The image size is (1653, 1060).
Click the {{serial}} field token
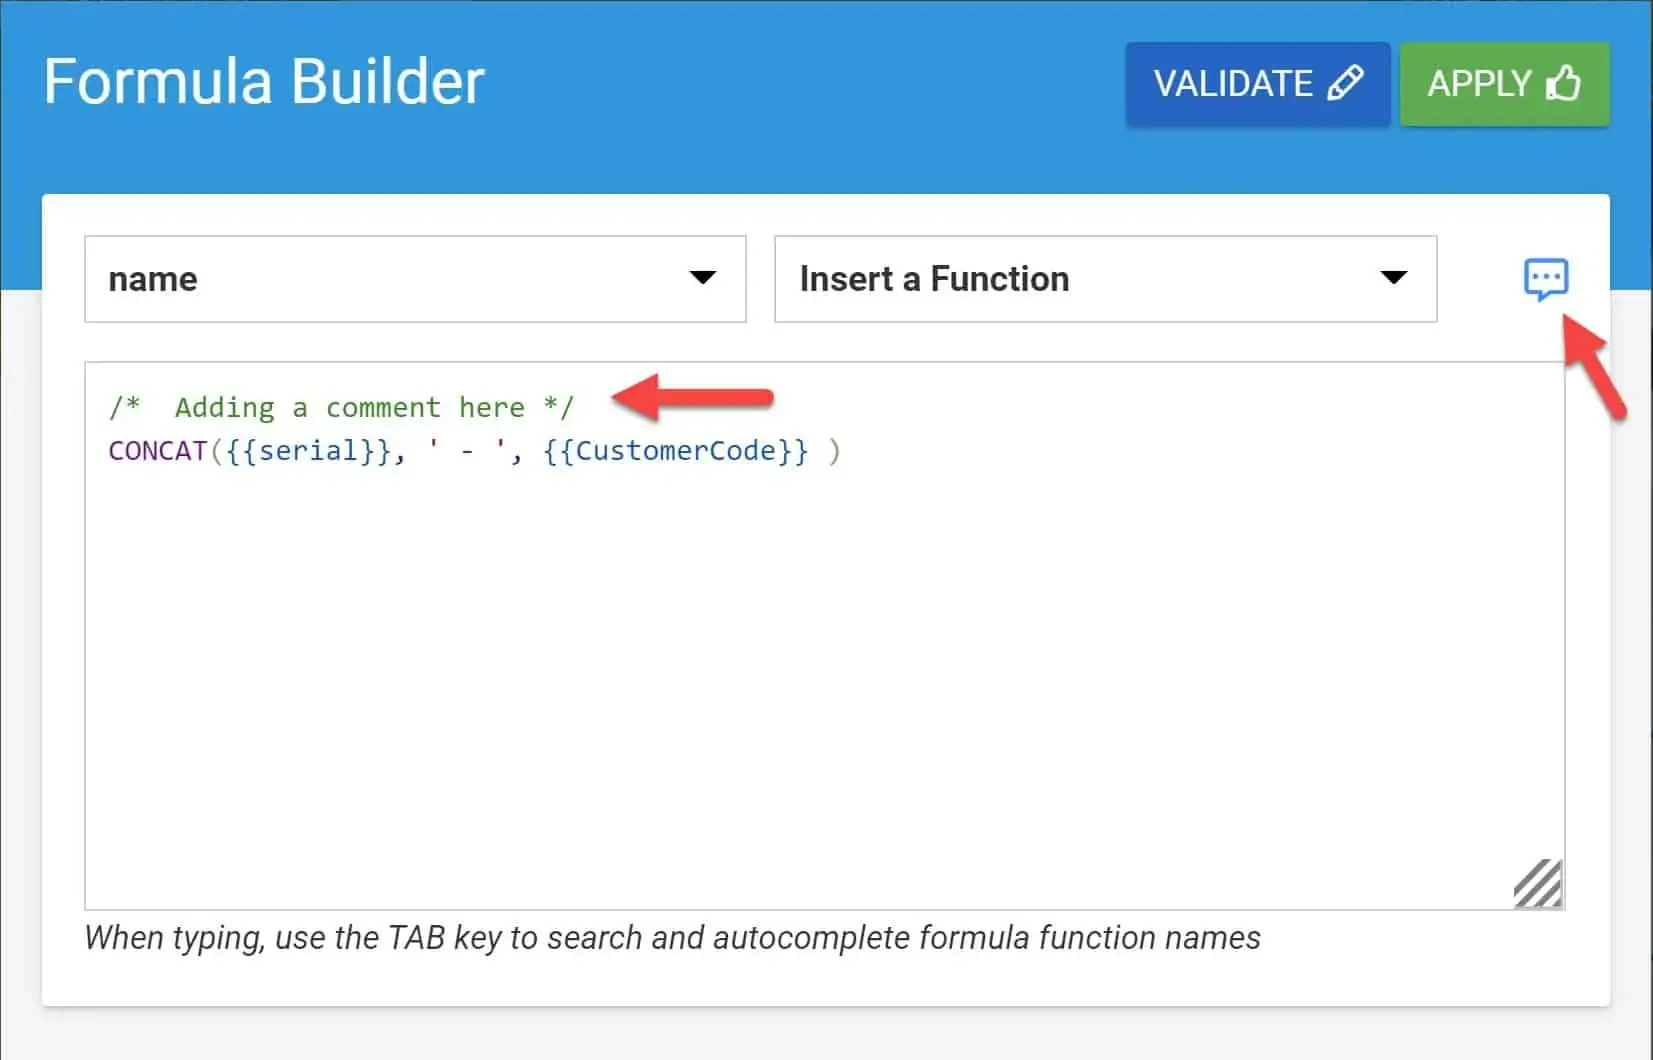coord(308,451)
